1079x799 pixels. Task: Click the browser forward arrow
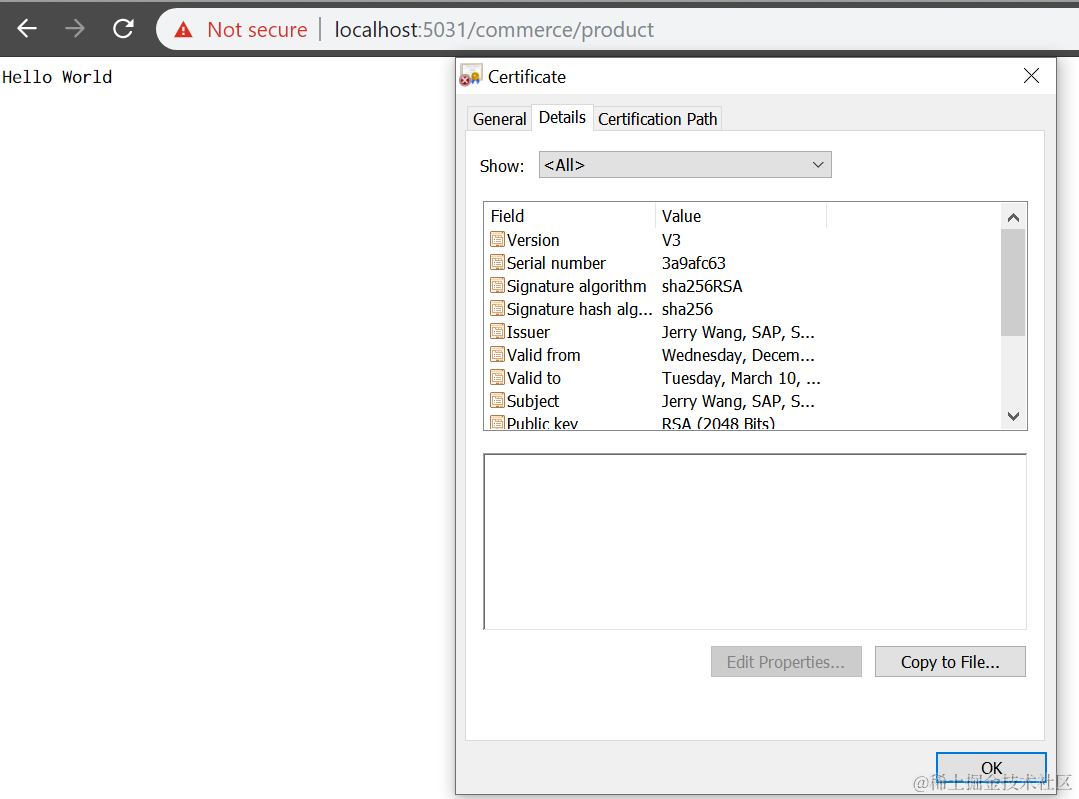[74, 29]
